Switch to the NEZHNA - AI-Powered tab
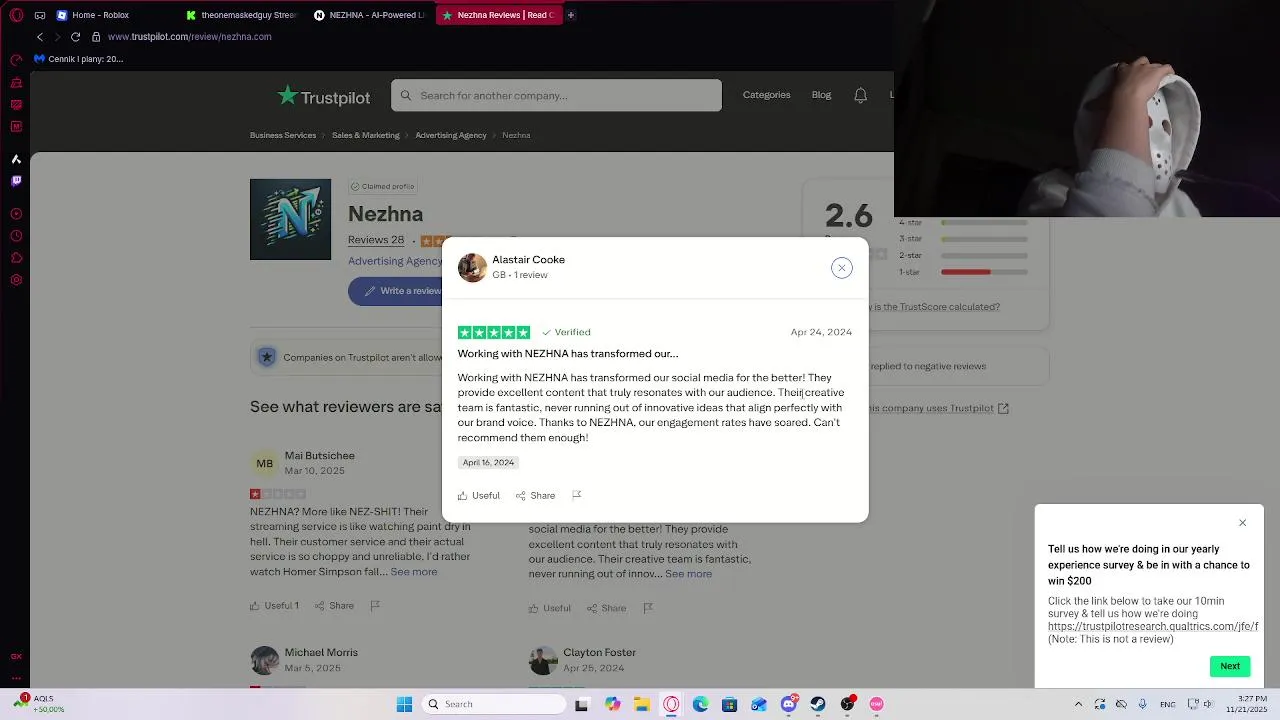The height and width of the screenshot is (720, 1280). click(x=370, y=15)
